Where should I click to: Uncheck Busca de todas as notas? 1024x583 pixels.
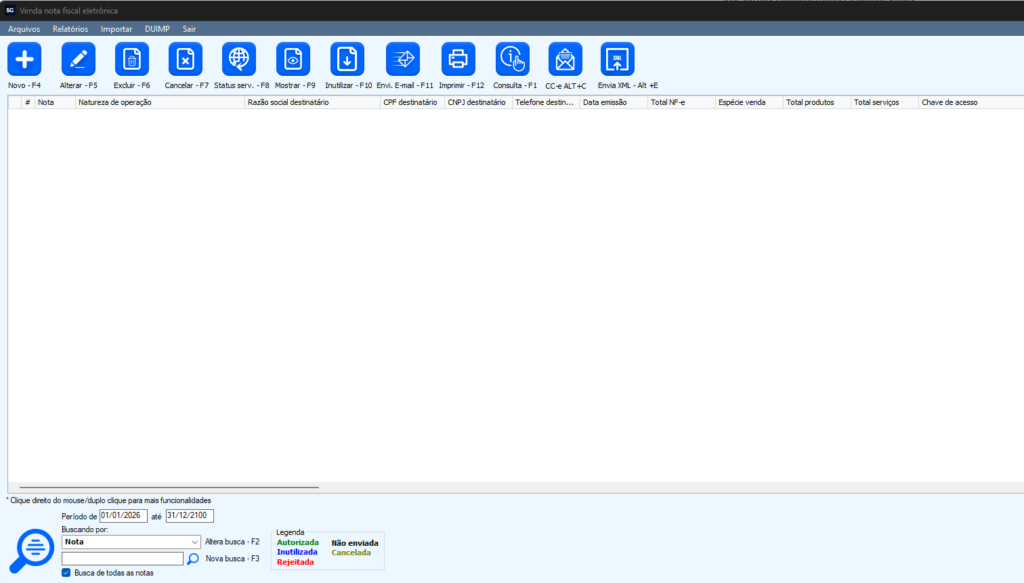66,573
